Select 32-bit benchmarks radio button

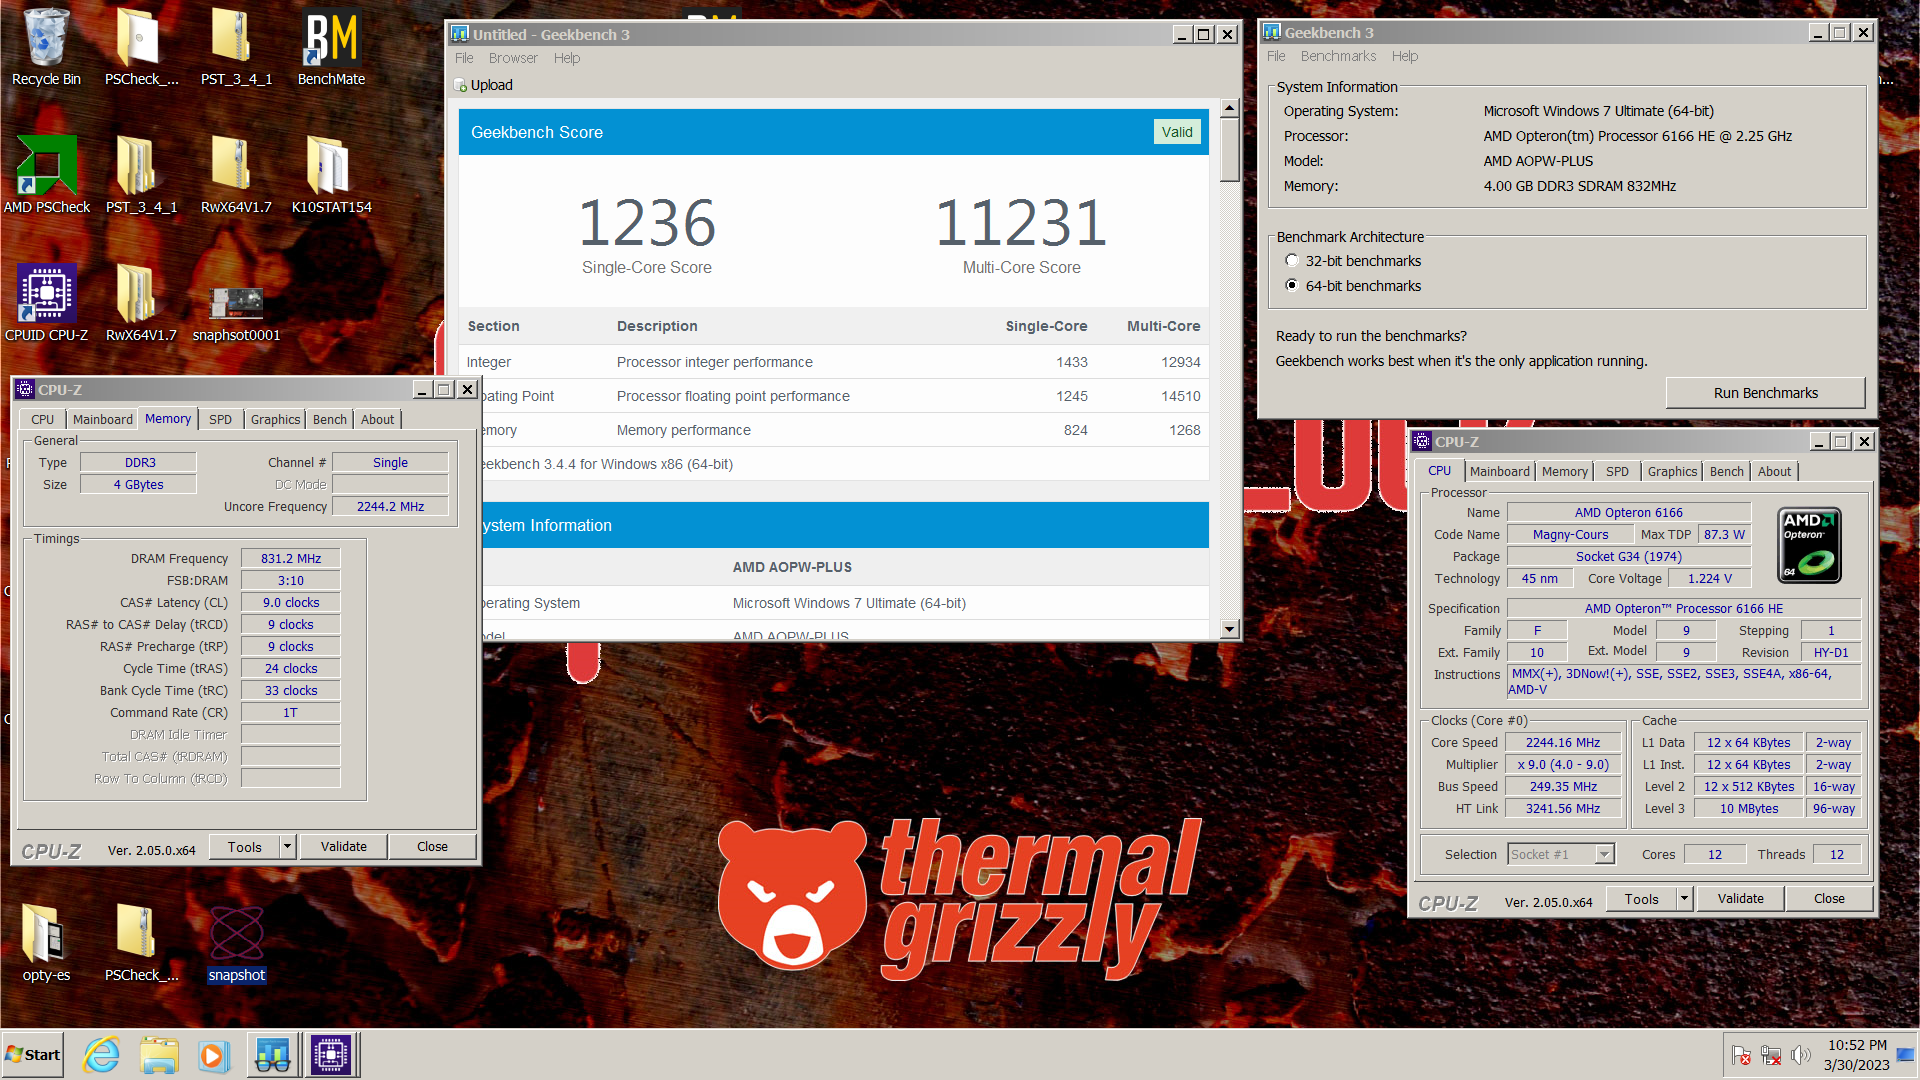tap(1292, 261)
